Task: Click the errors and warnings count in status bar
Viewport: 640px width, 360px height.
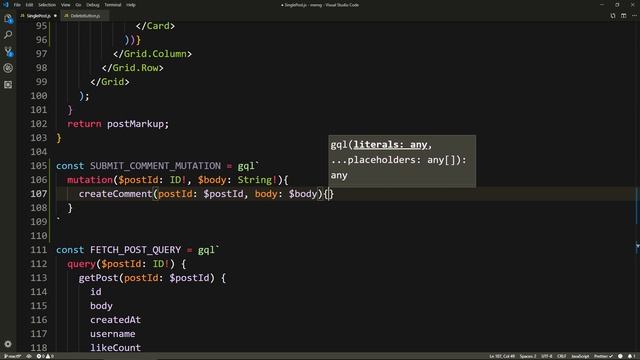Action: tap(45, 356)
